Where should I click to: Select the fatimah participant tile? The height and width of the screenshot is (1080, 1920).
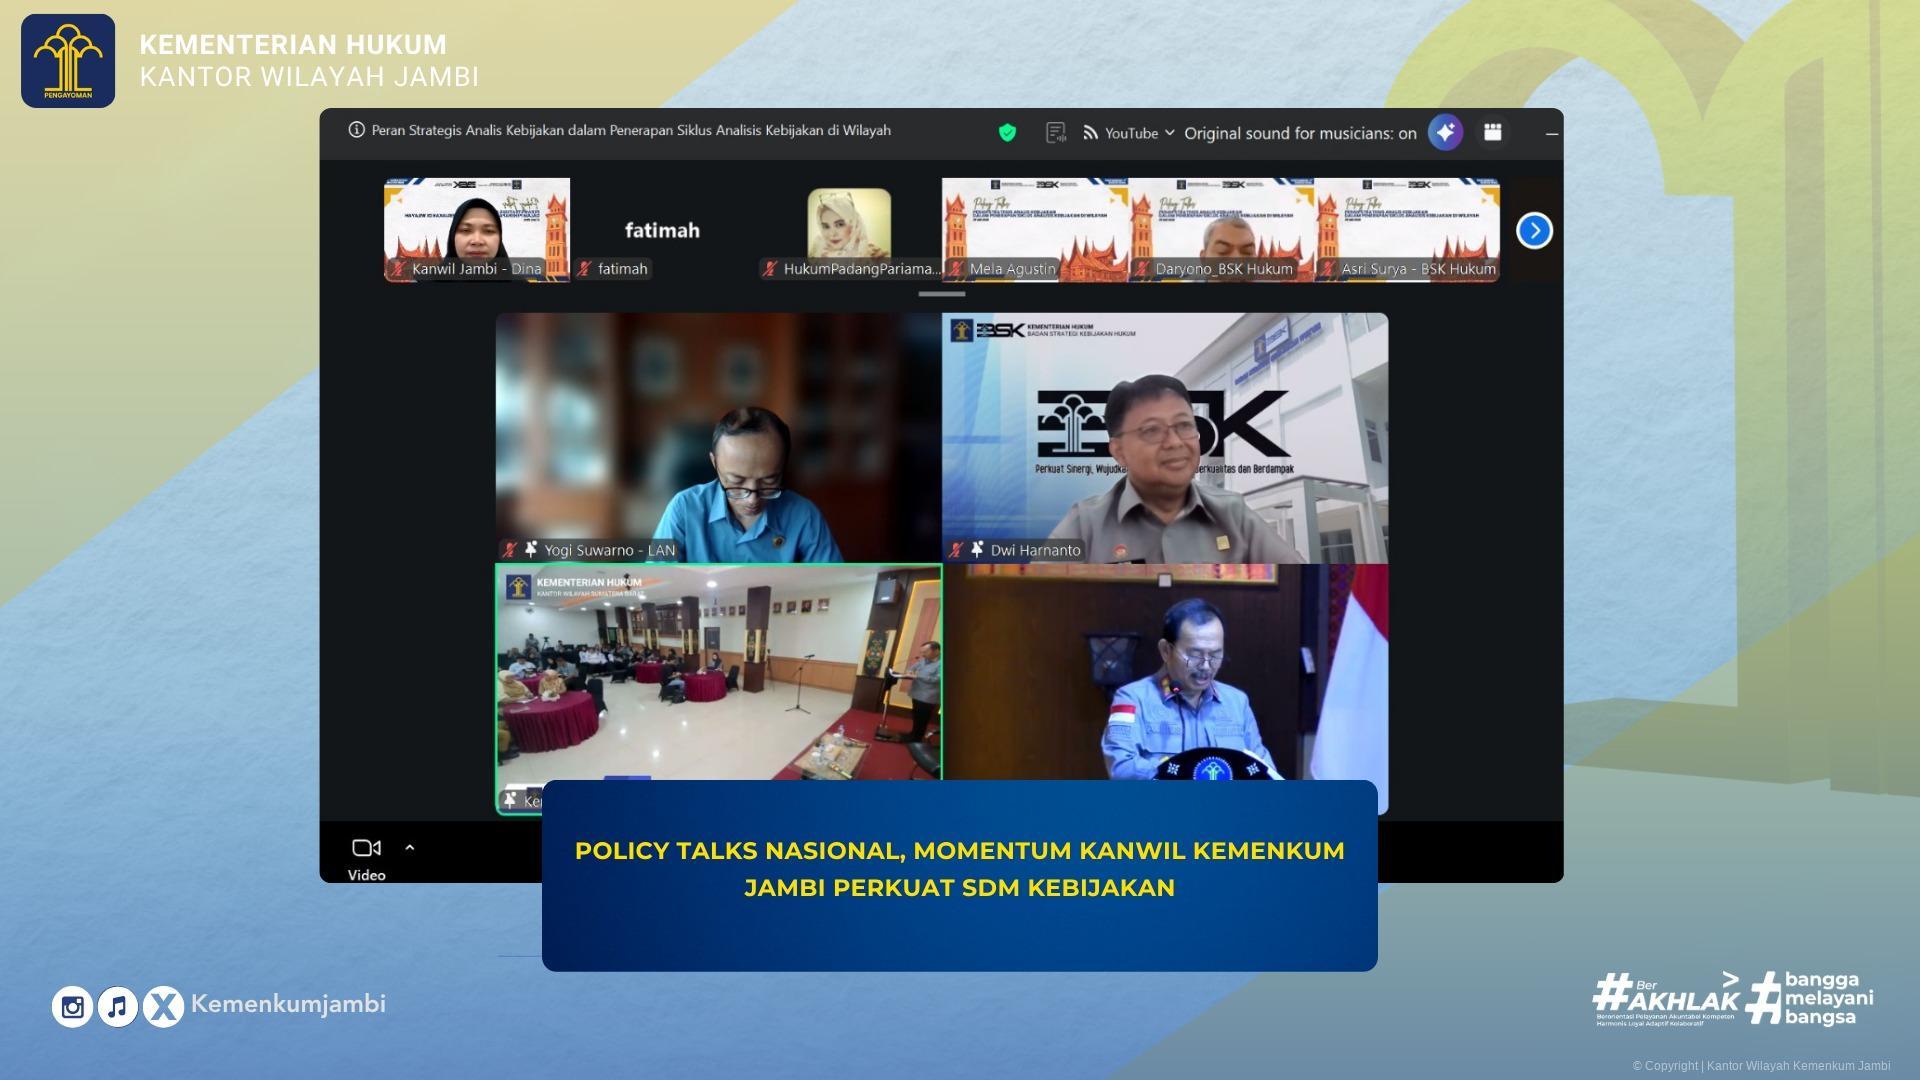tap(662, 230)
